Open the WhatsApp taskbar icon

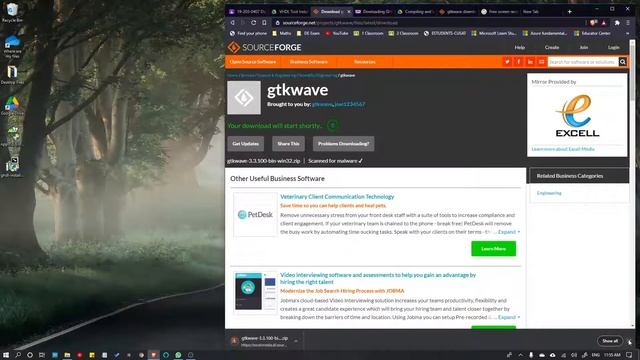[178, 355]
